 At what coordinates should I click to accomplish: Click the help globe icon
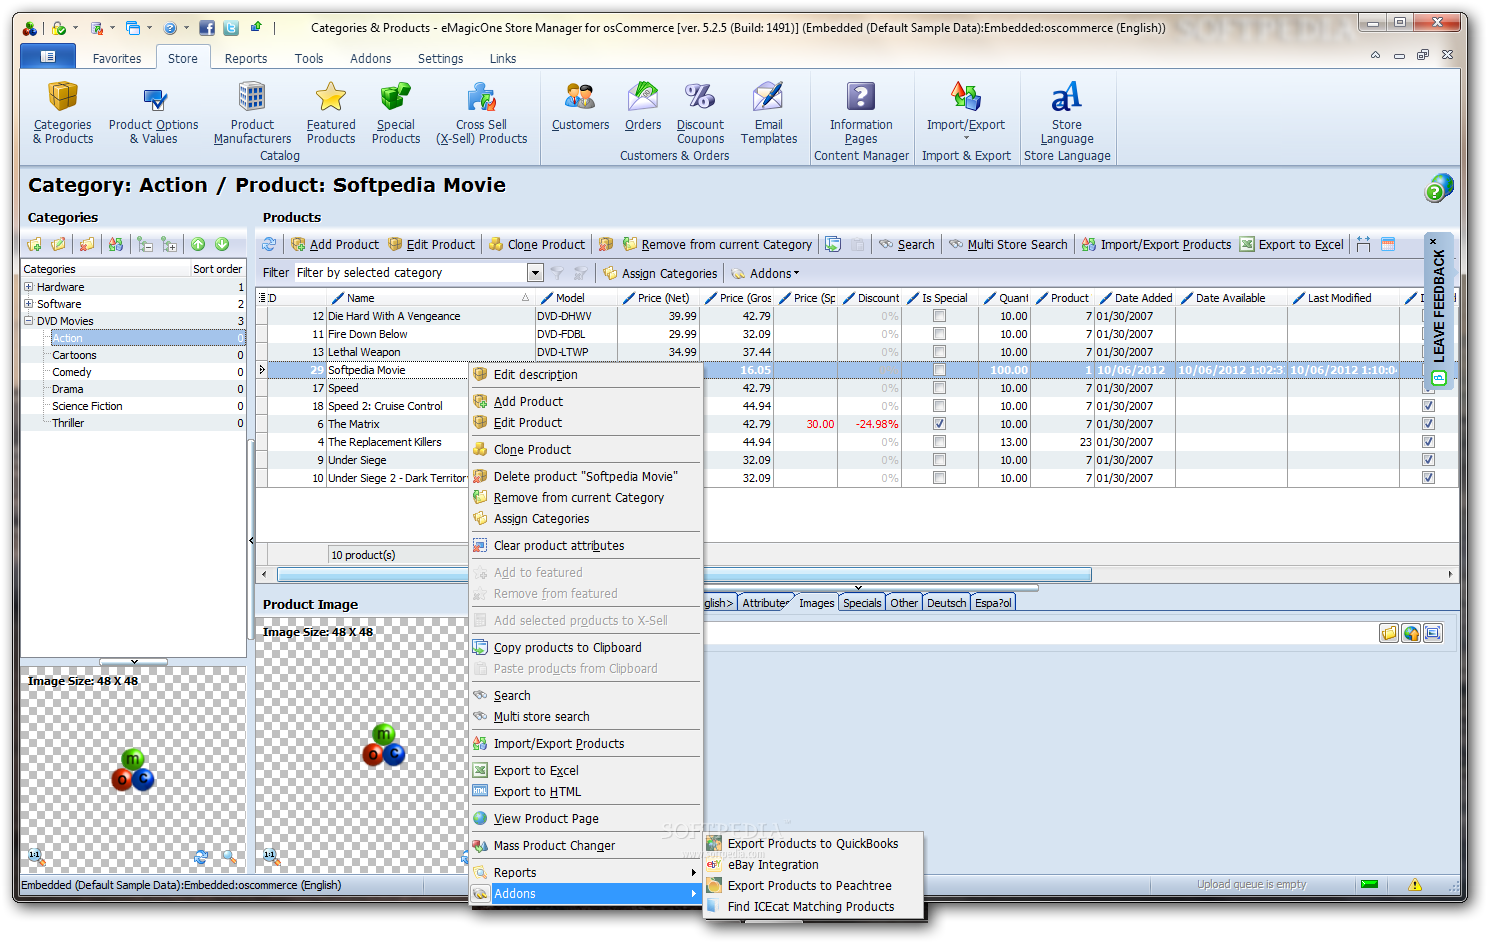coord(1439,187)
